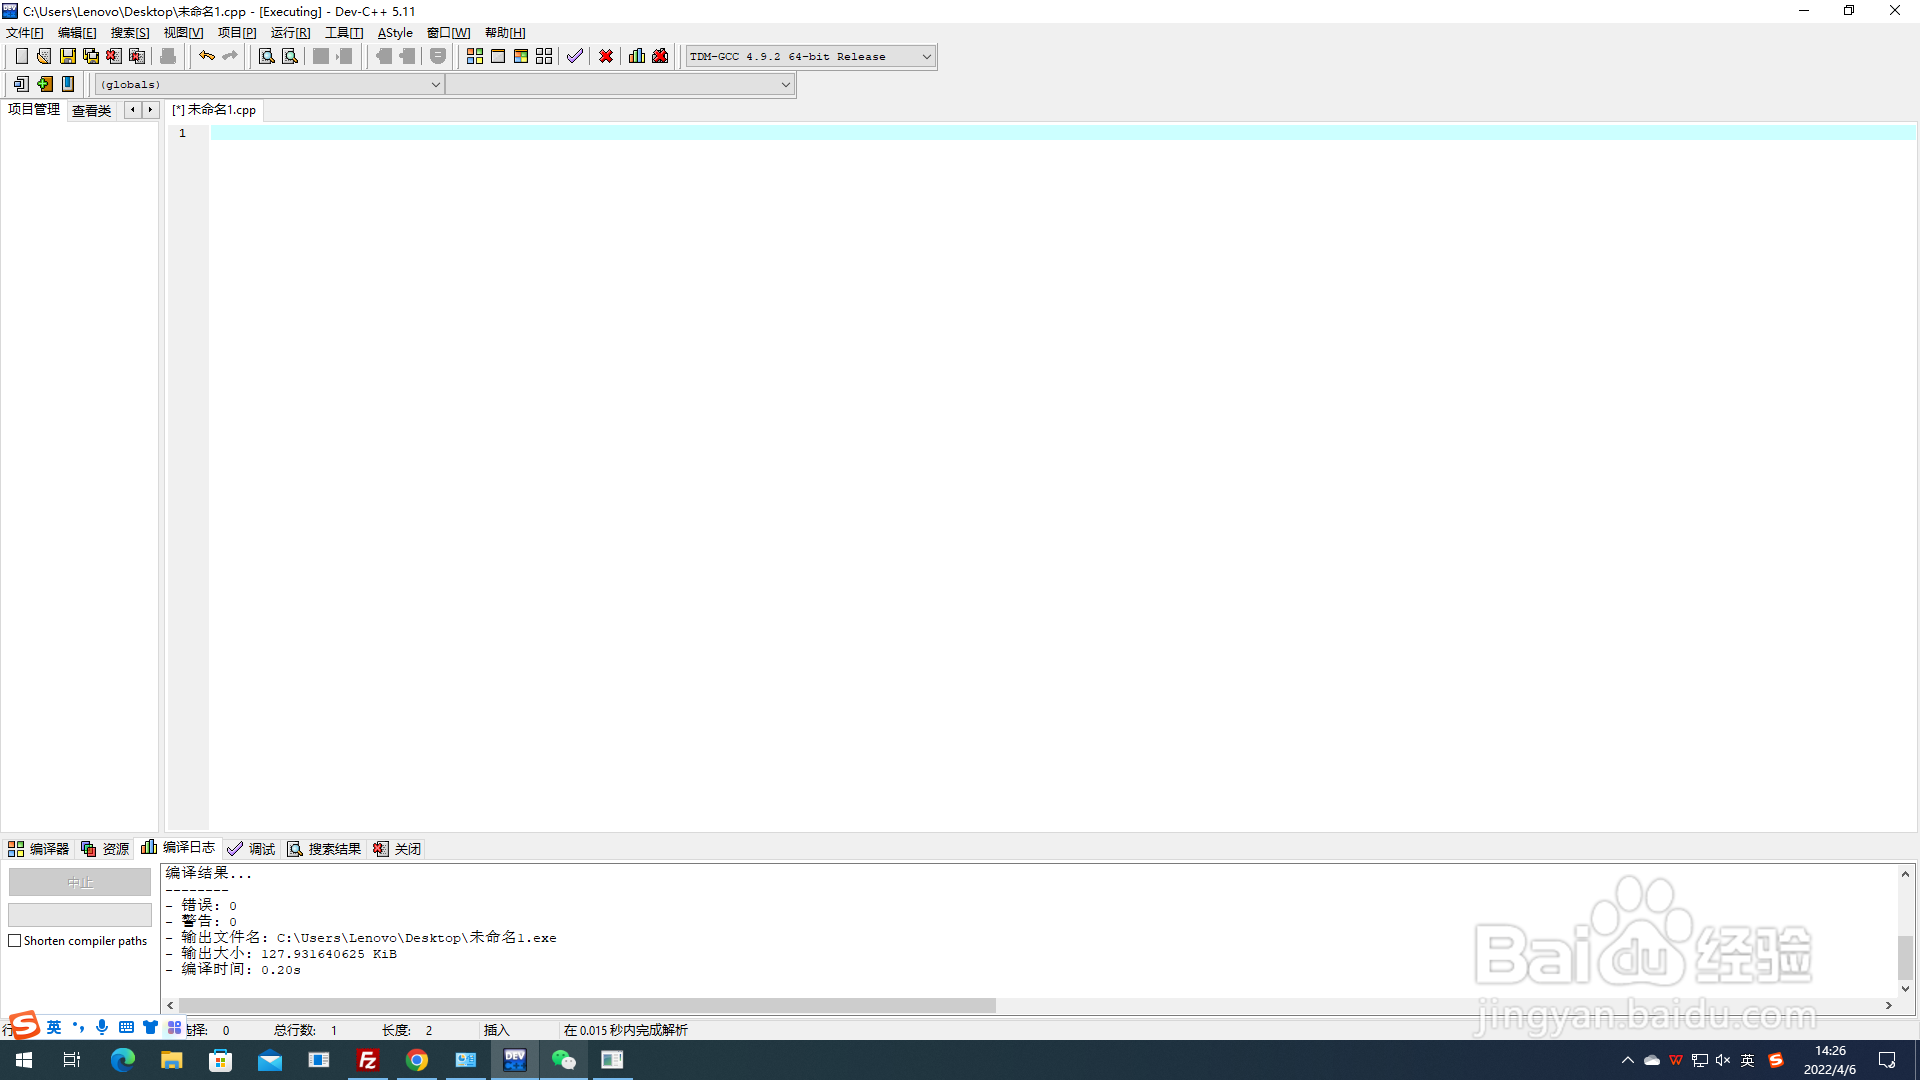Create a new source file
Viewport: 1920px width, 1080px height.
point(21,56)
